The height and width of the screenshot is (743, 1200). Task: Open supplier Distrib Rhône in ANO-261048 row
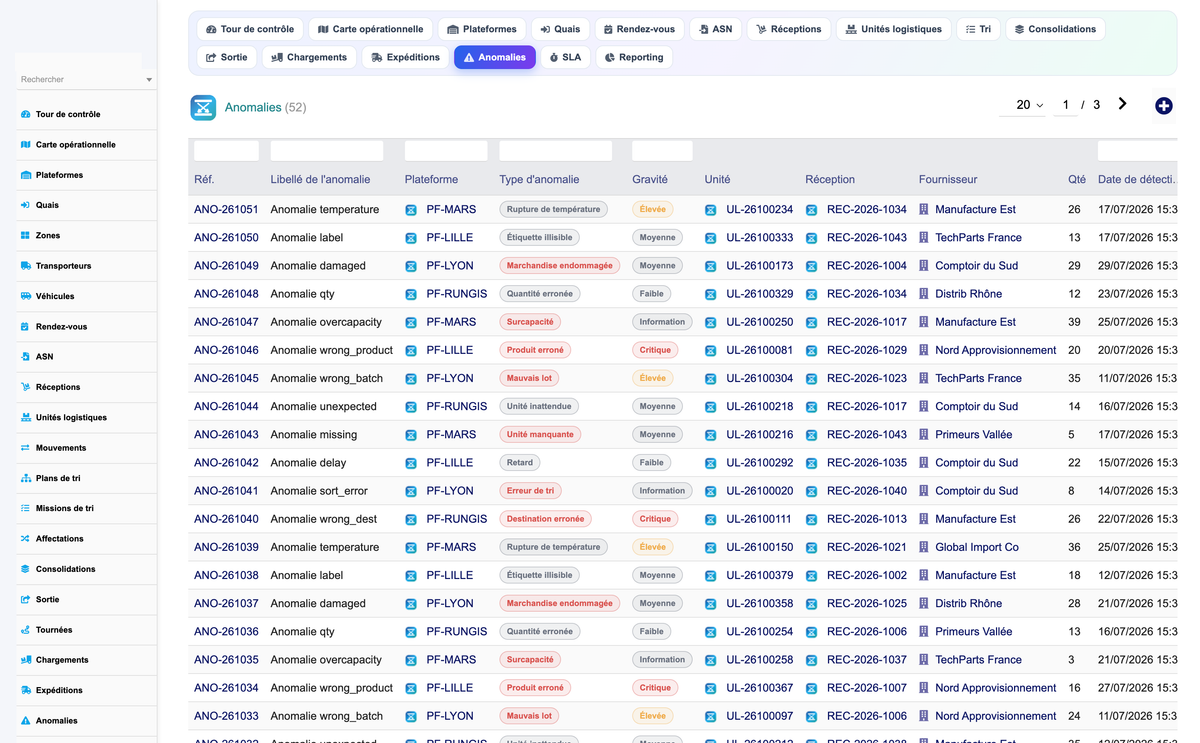[x=968, y=294]
